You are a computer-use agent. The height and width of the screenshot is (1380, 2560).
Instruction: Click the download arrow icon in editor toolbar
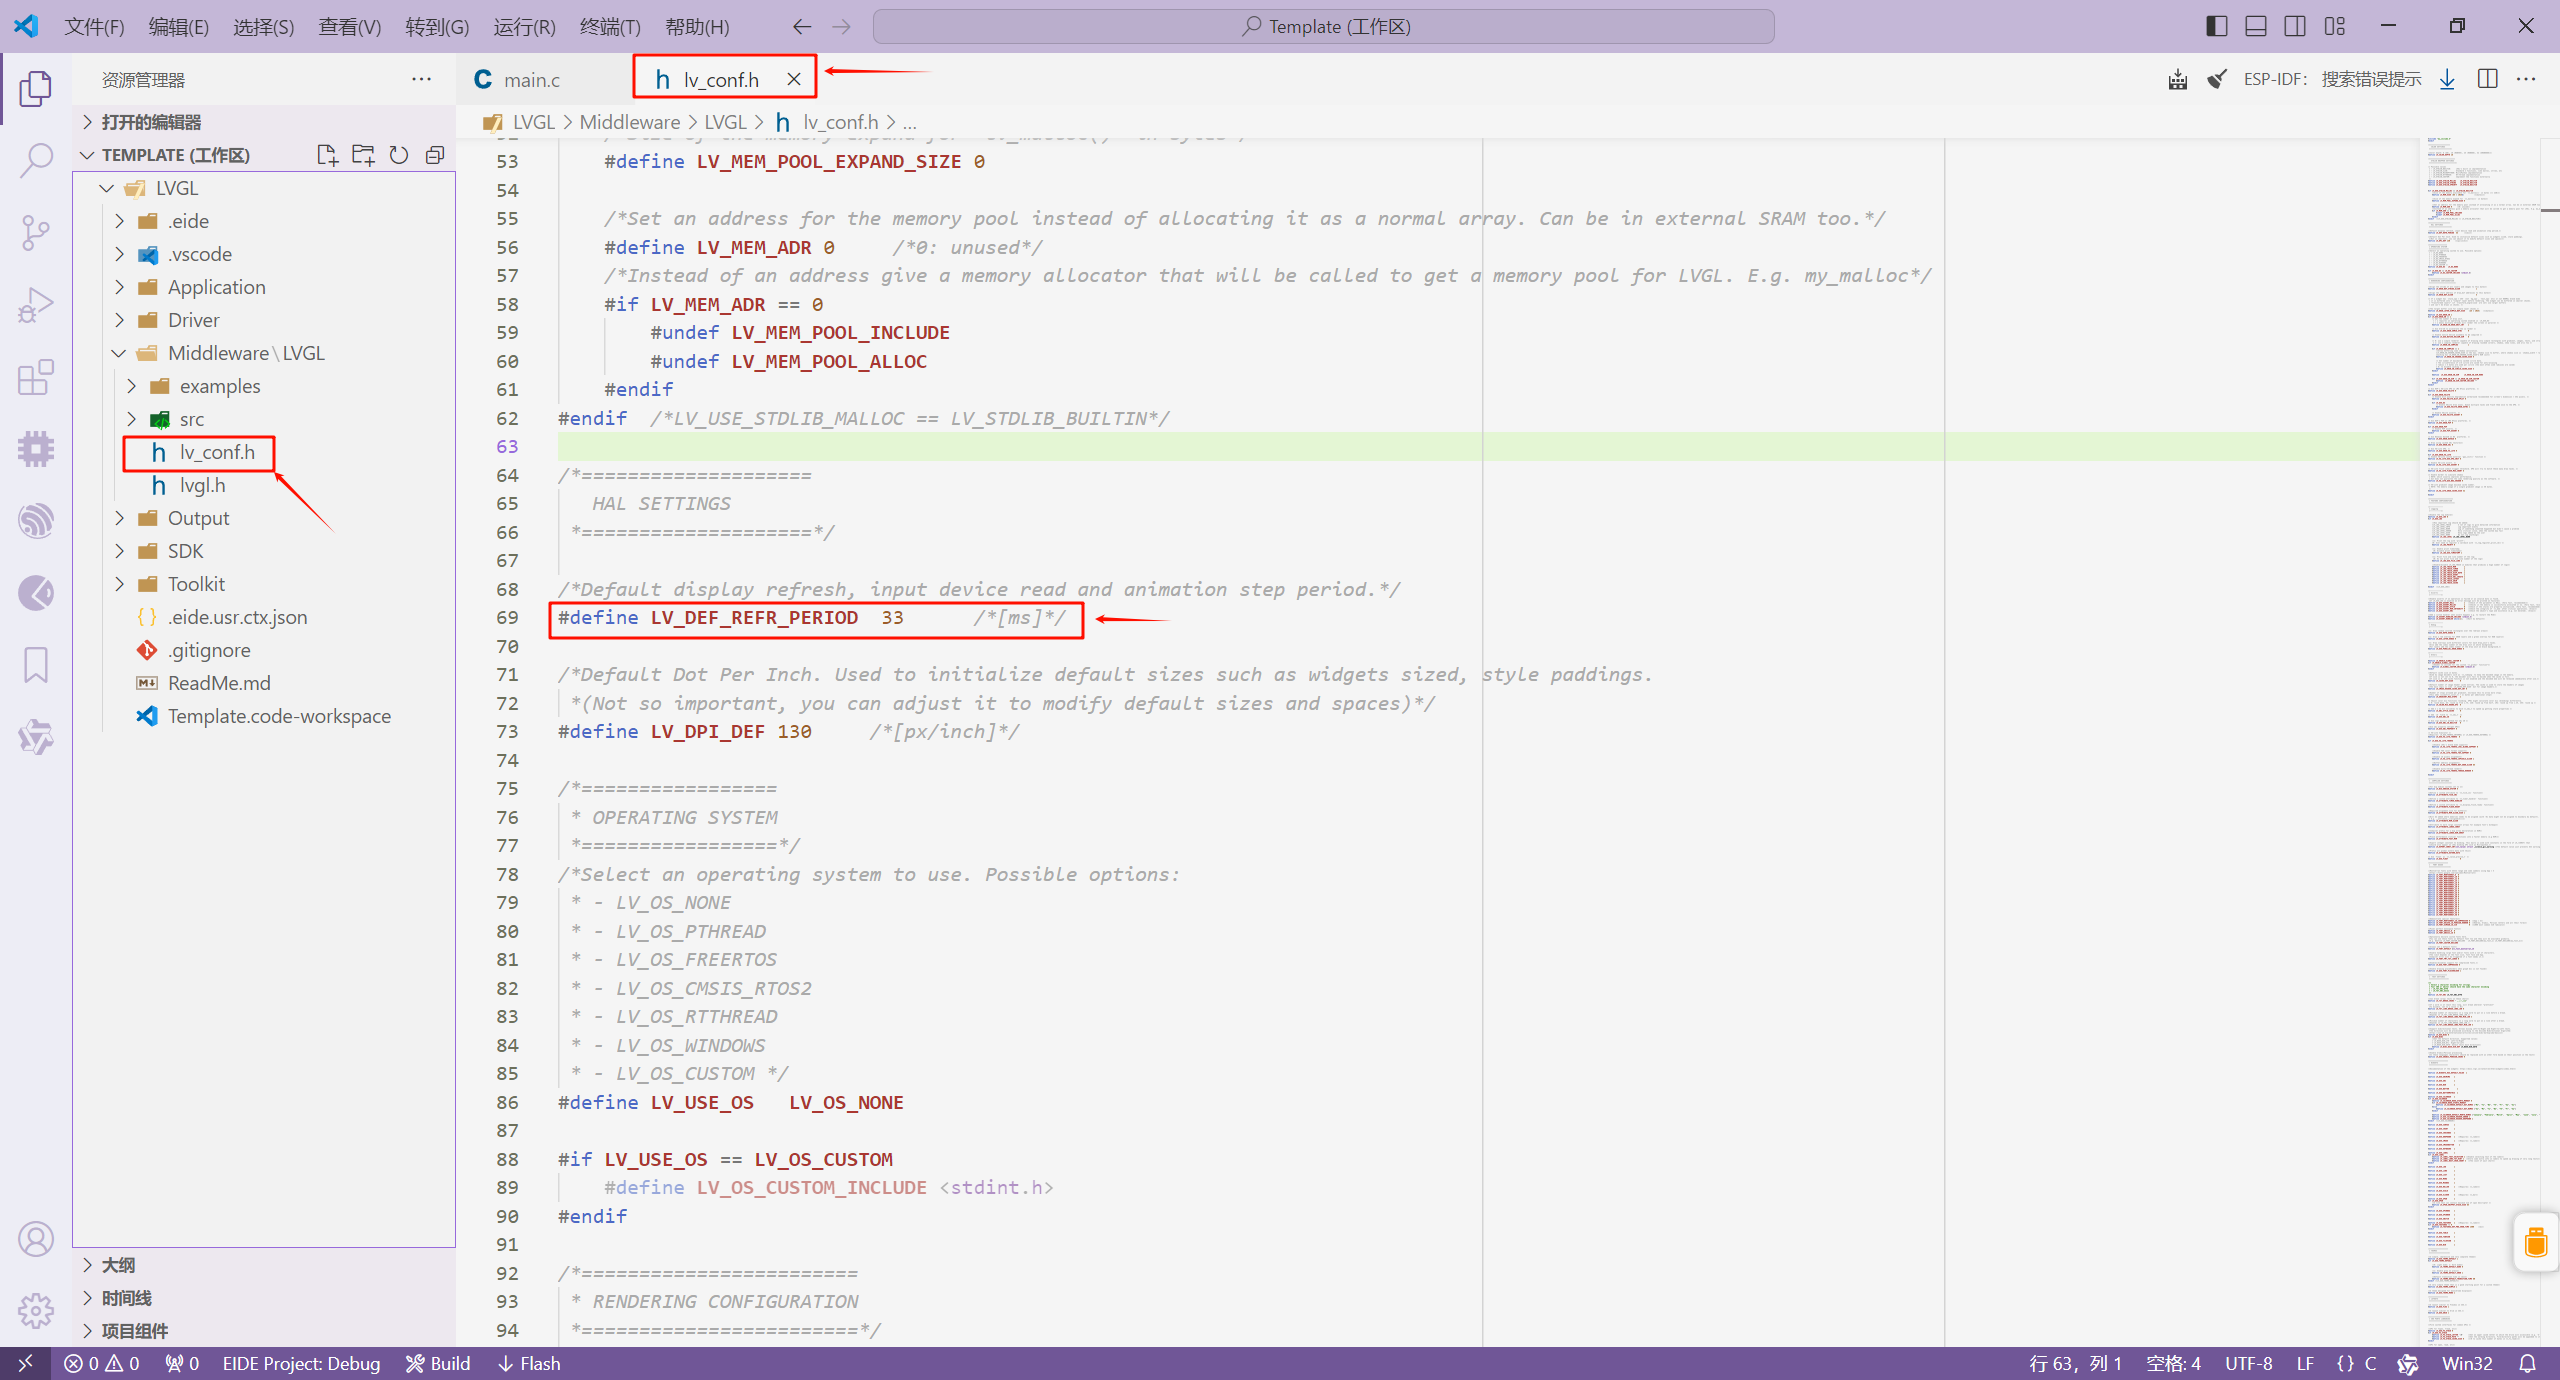point(2447,79)
